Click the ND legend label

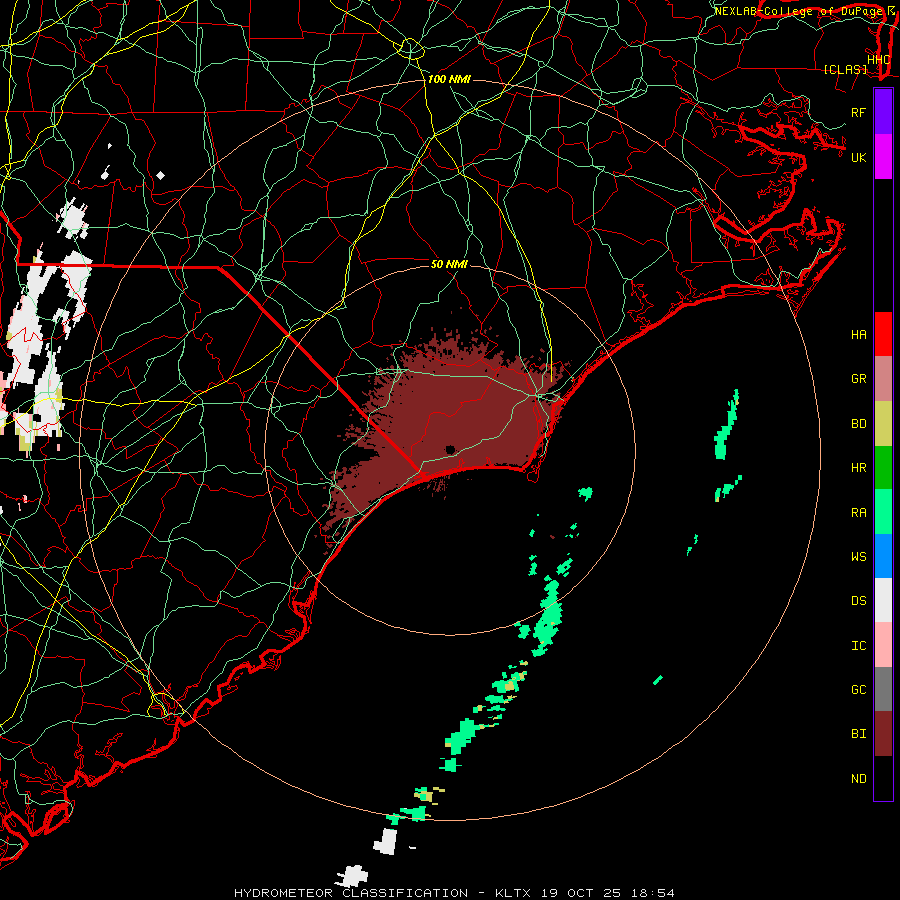[858, 779]
